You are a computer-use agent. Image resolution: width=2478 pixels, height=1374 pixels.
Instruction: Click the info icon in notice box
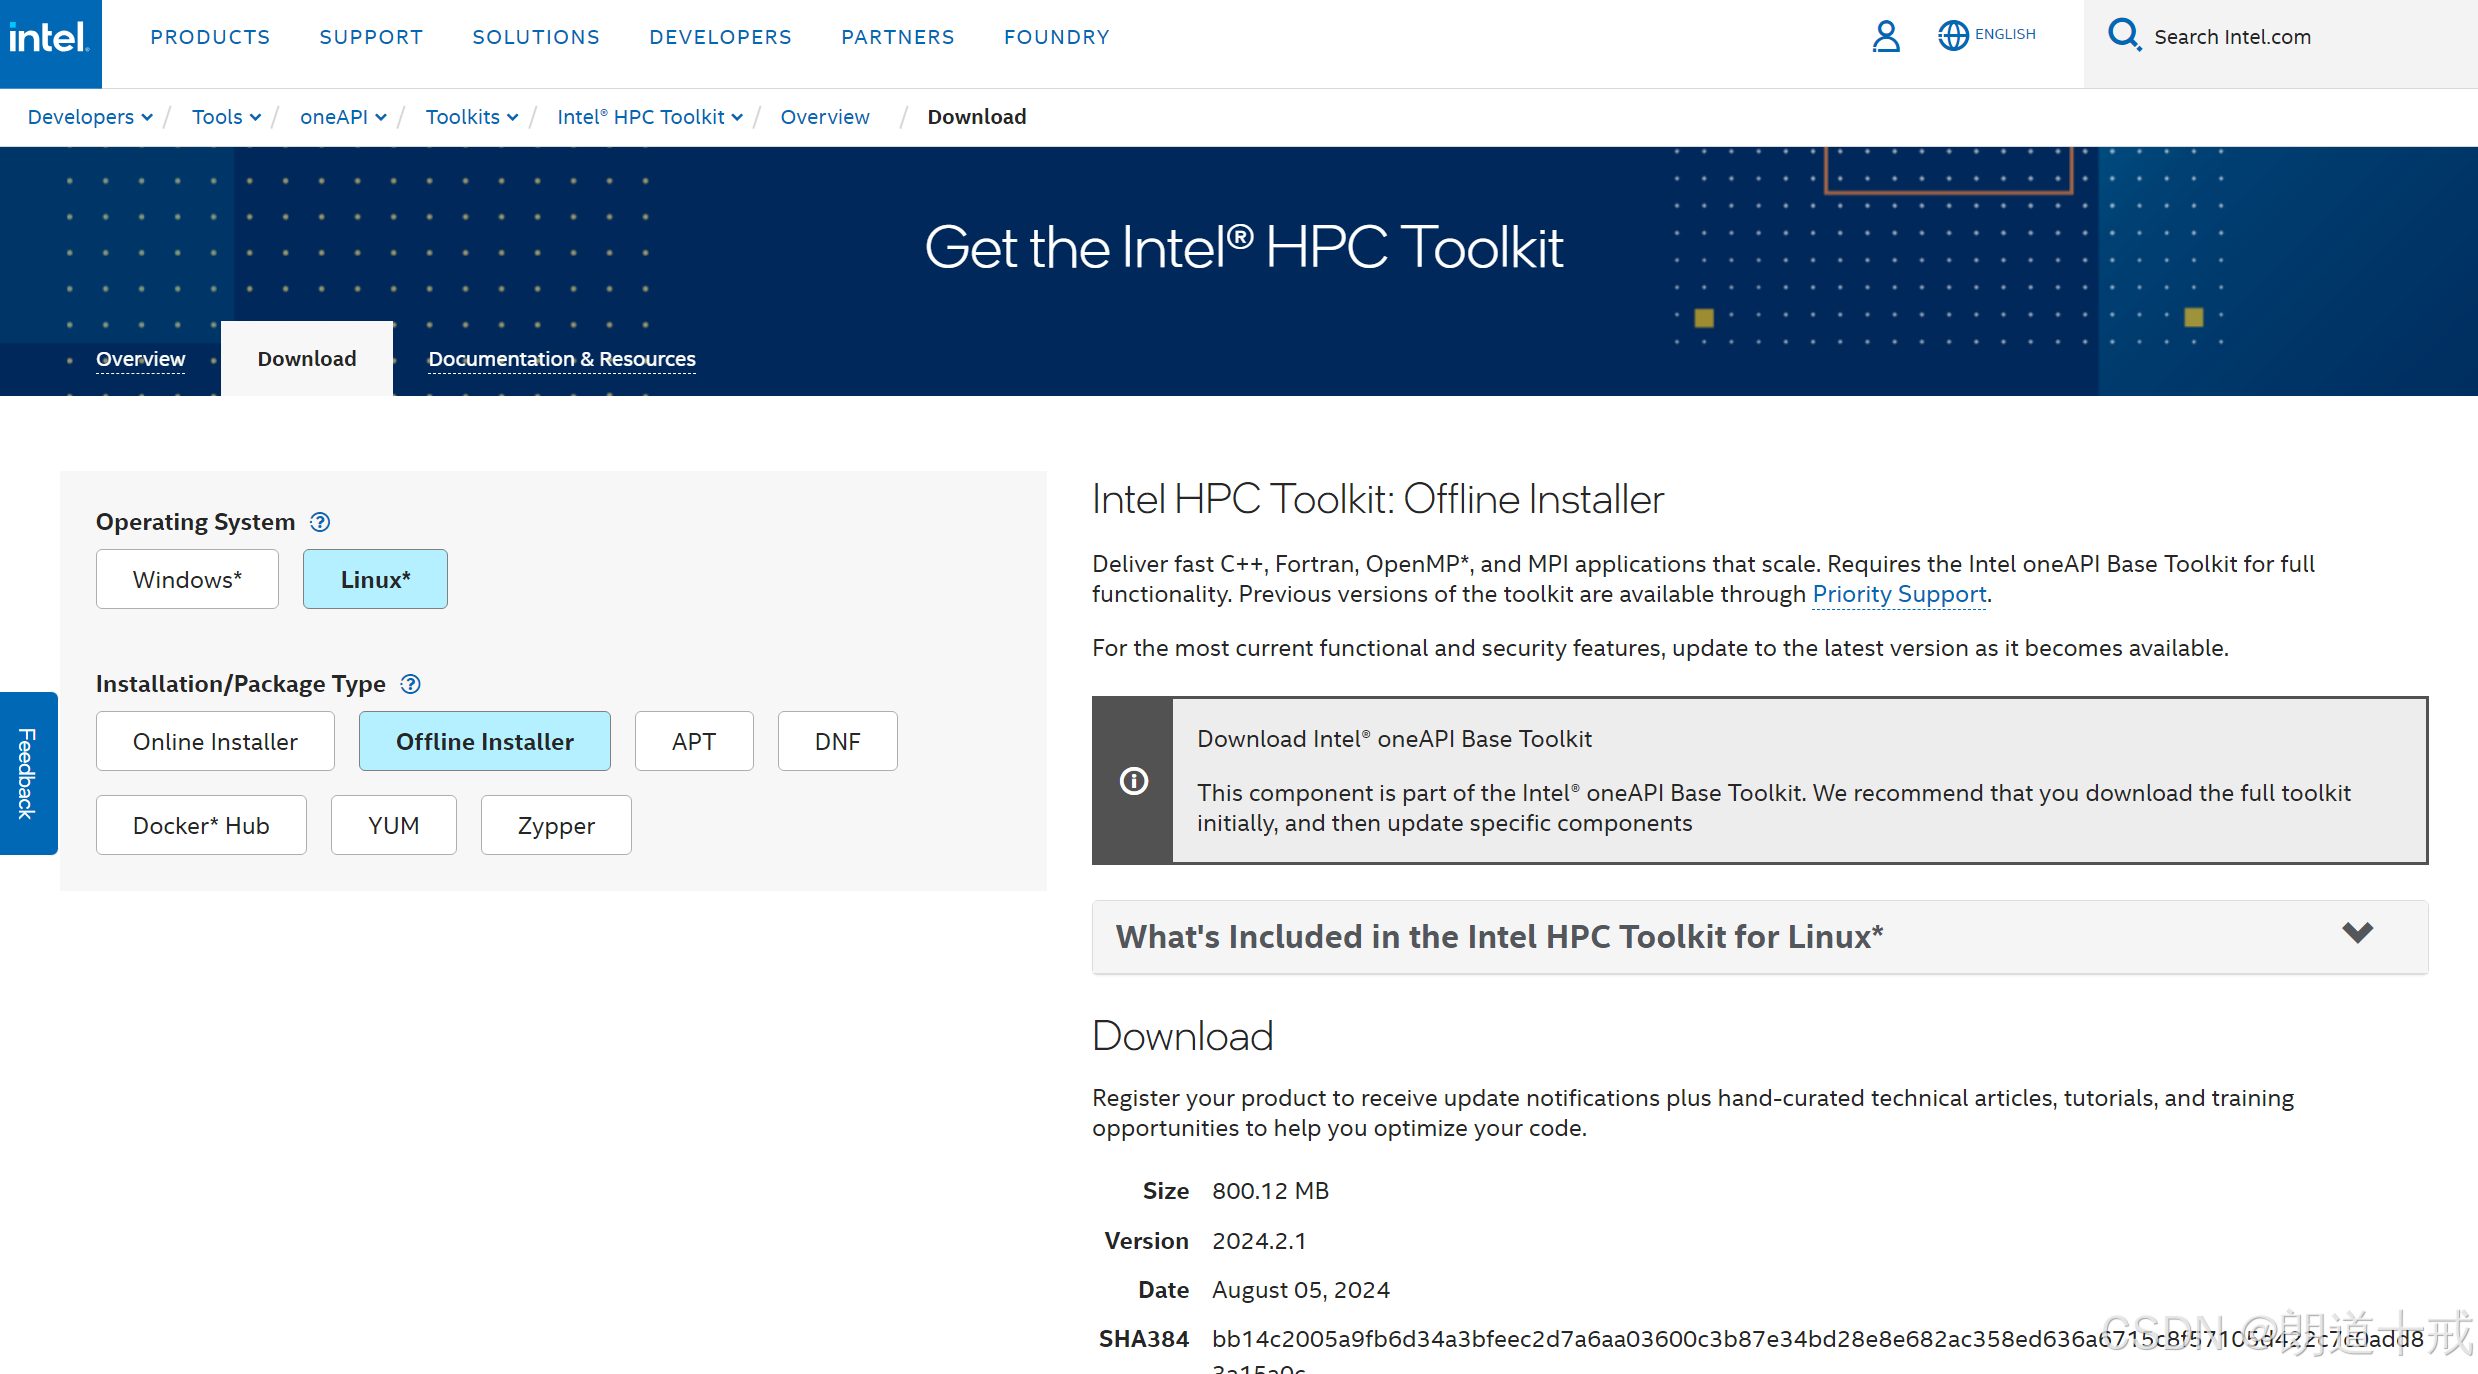[x=1133, y=781]
